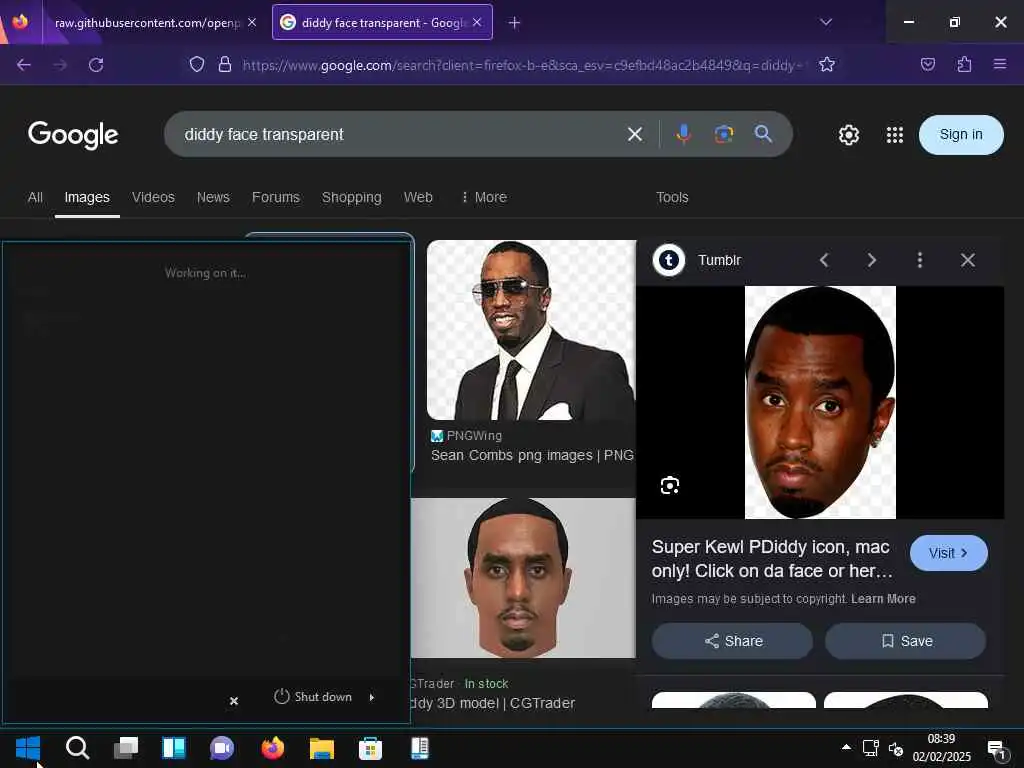Image resolution: width=1024 pixels, height=768 pixels.
Task: Open the Firefox hamburger application menu
Action: pos(999,65)
